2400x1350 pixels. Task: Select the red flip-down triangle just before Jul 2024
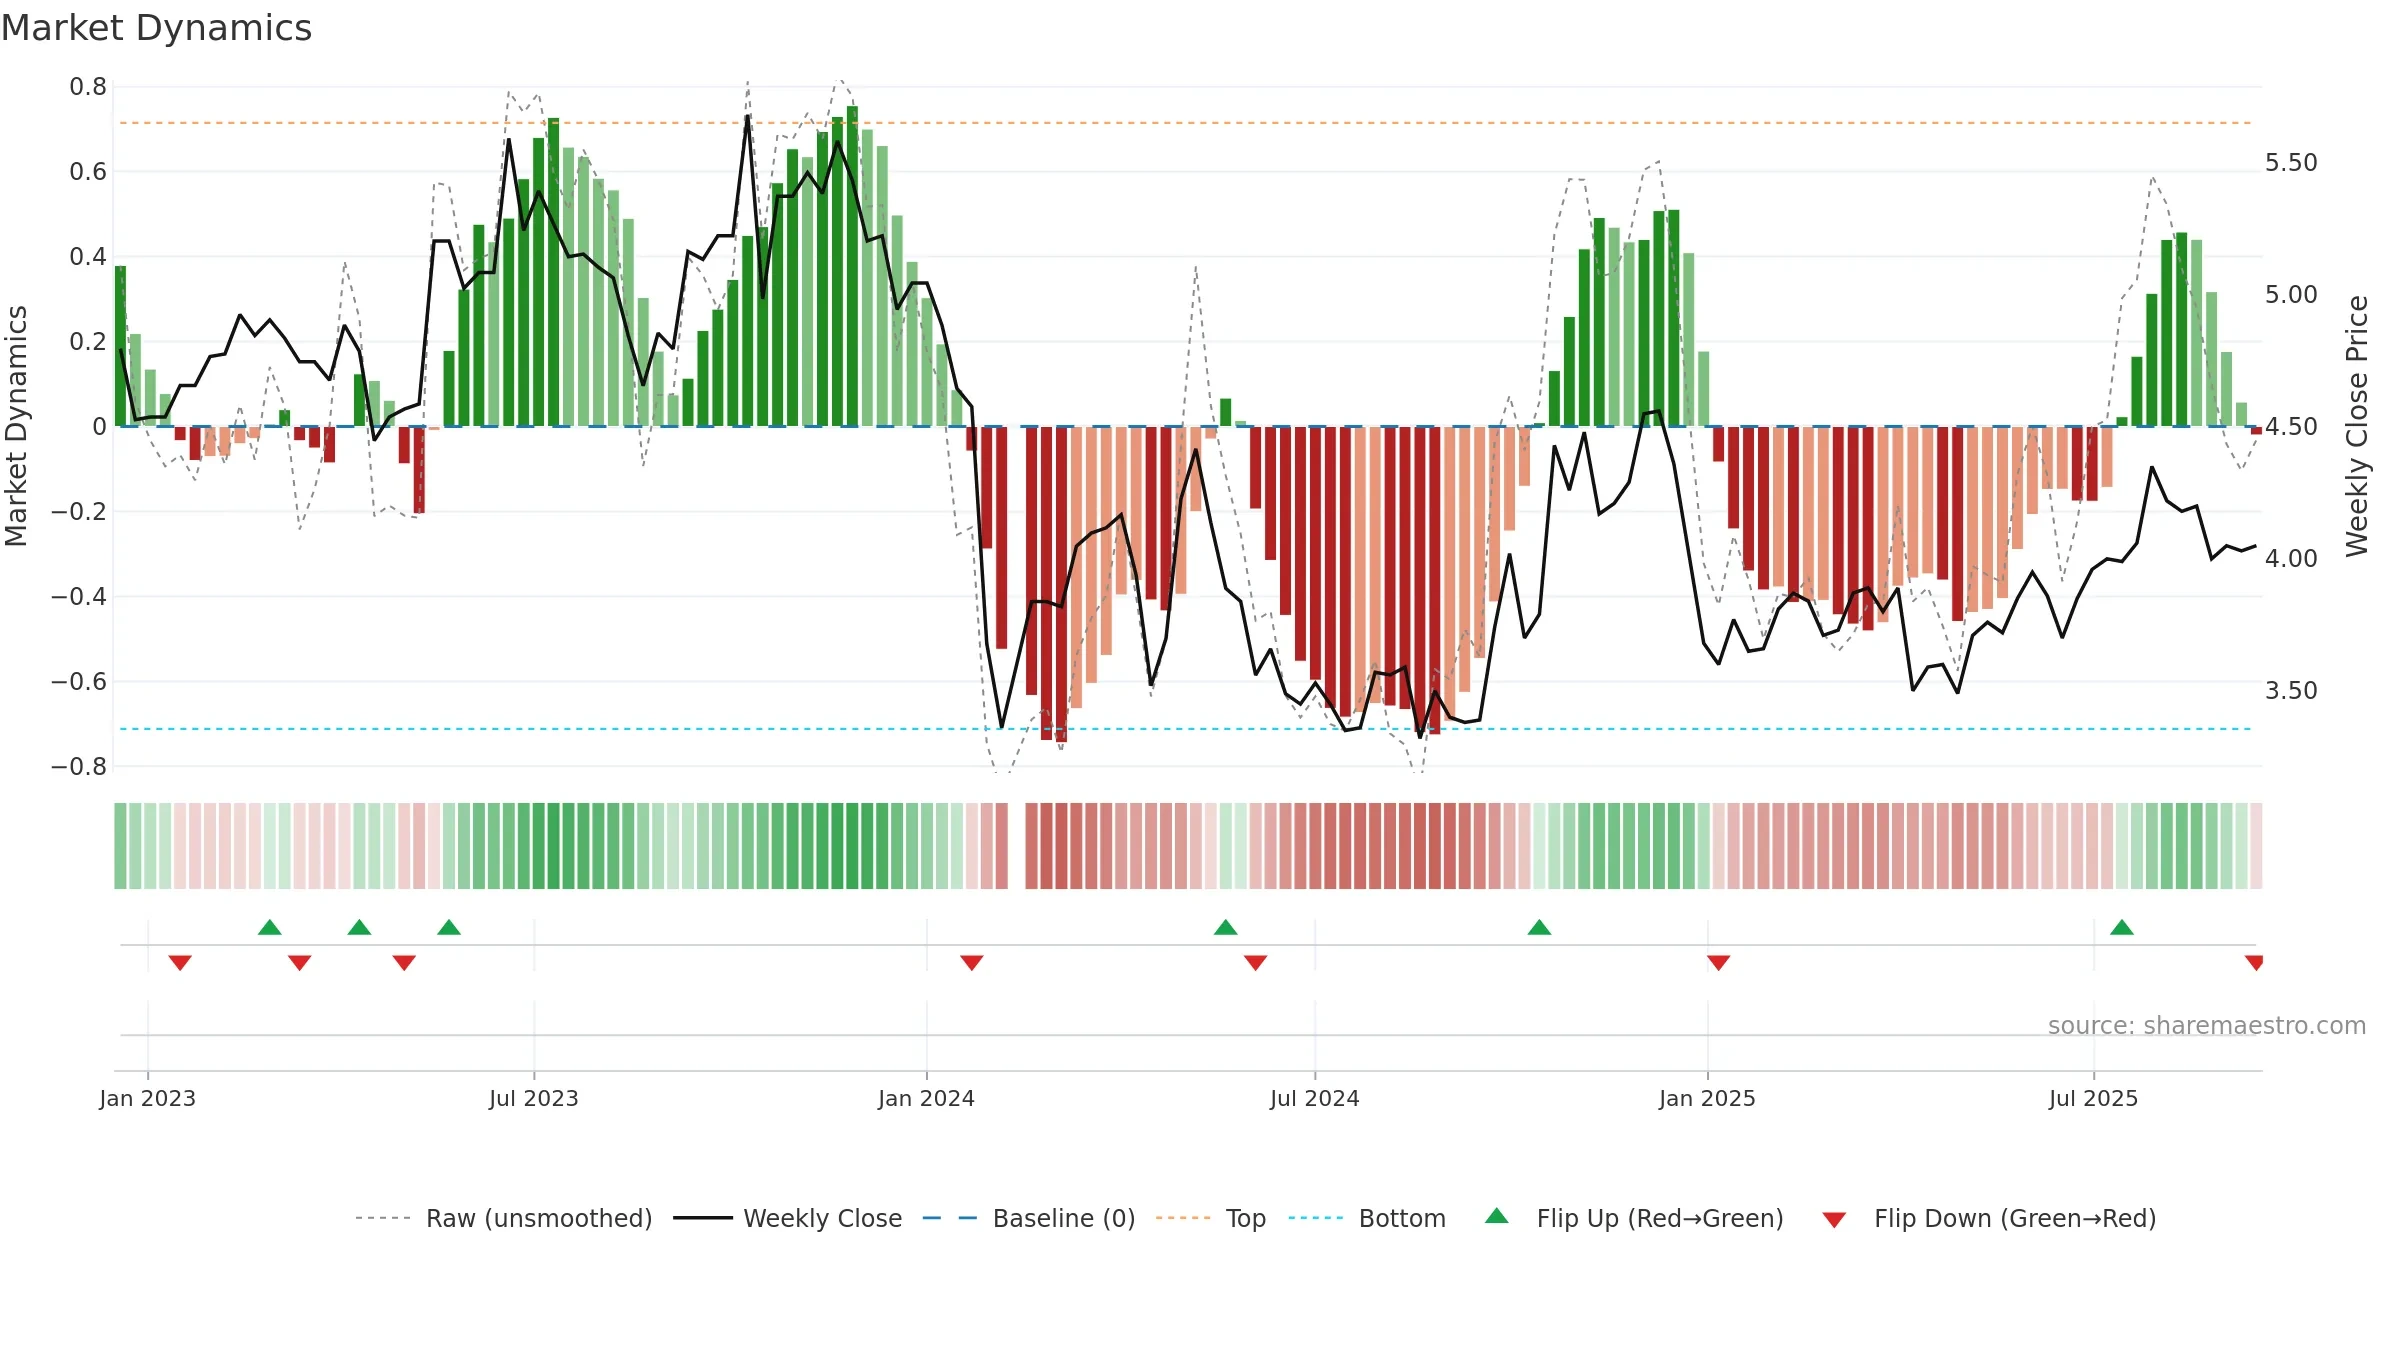click(1256, 963)
